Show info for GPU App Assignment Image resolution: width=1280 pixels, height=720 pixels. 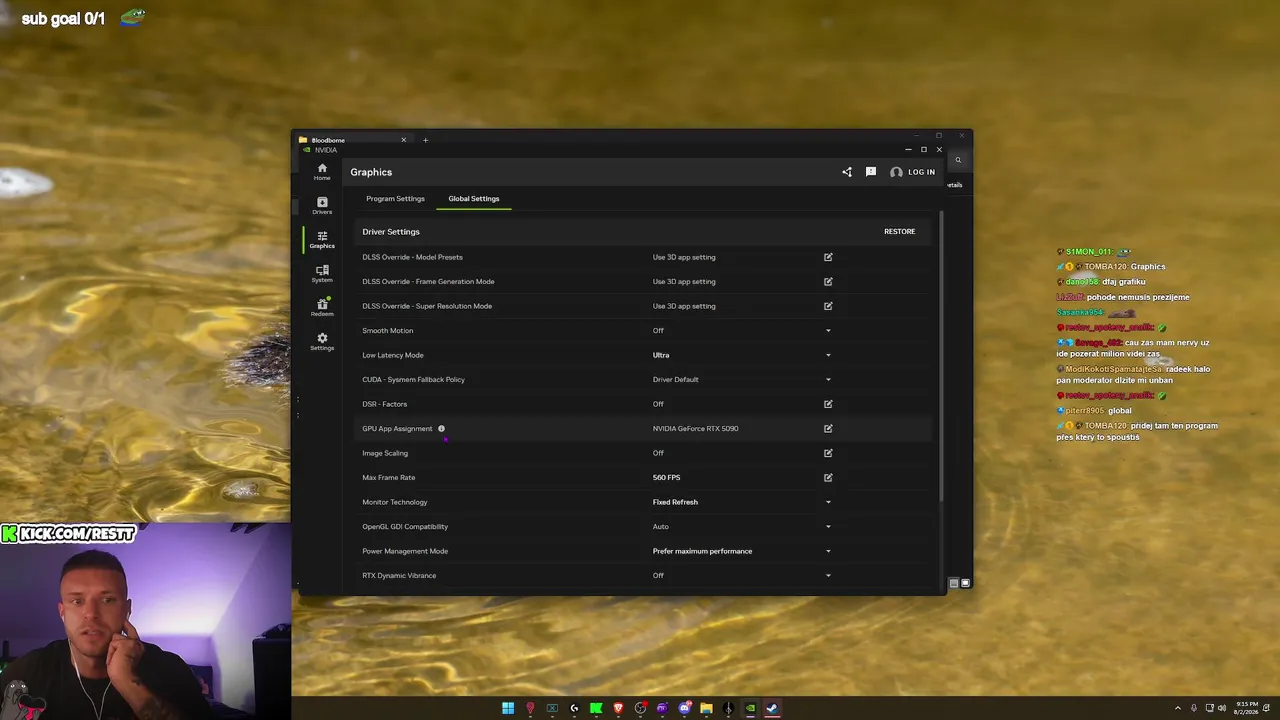point(441,429)
